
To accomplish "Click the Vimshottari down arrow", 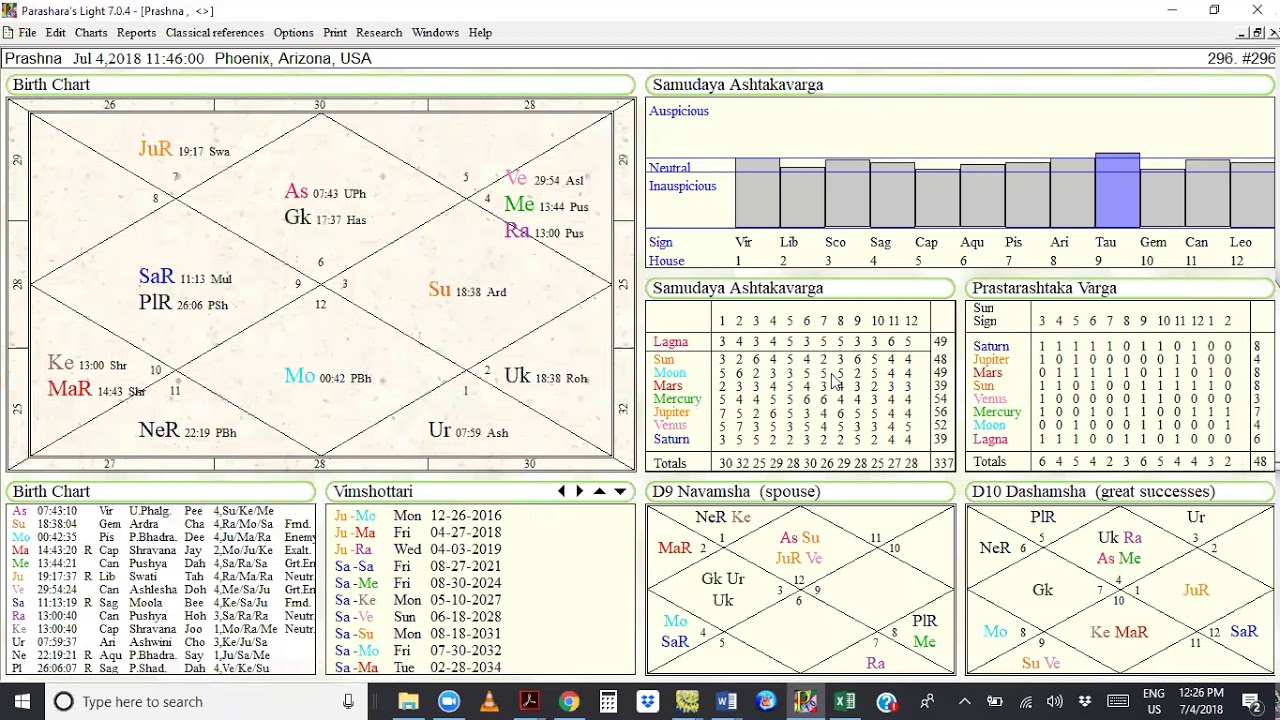I will pos(620,491).
